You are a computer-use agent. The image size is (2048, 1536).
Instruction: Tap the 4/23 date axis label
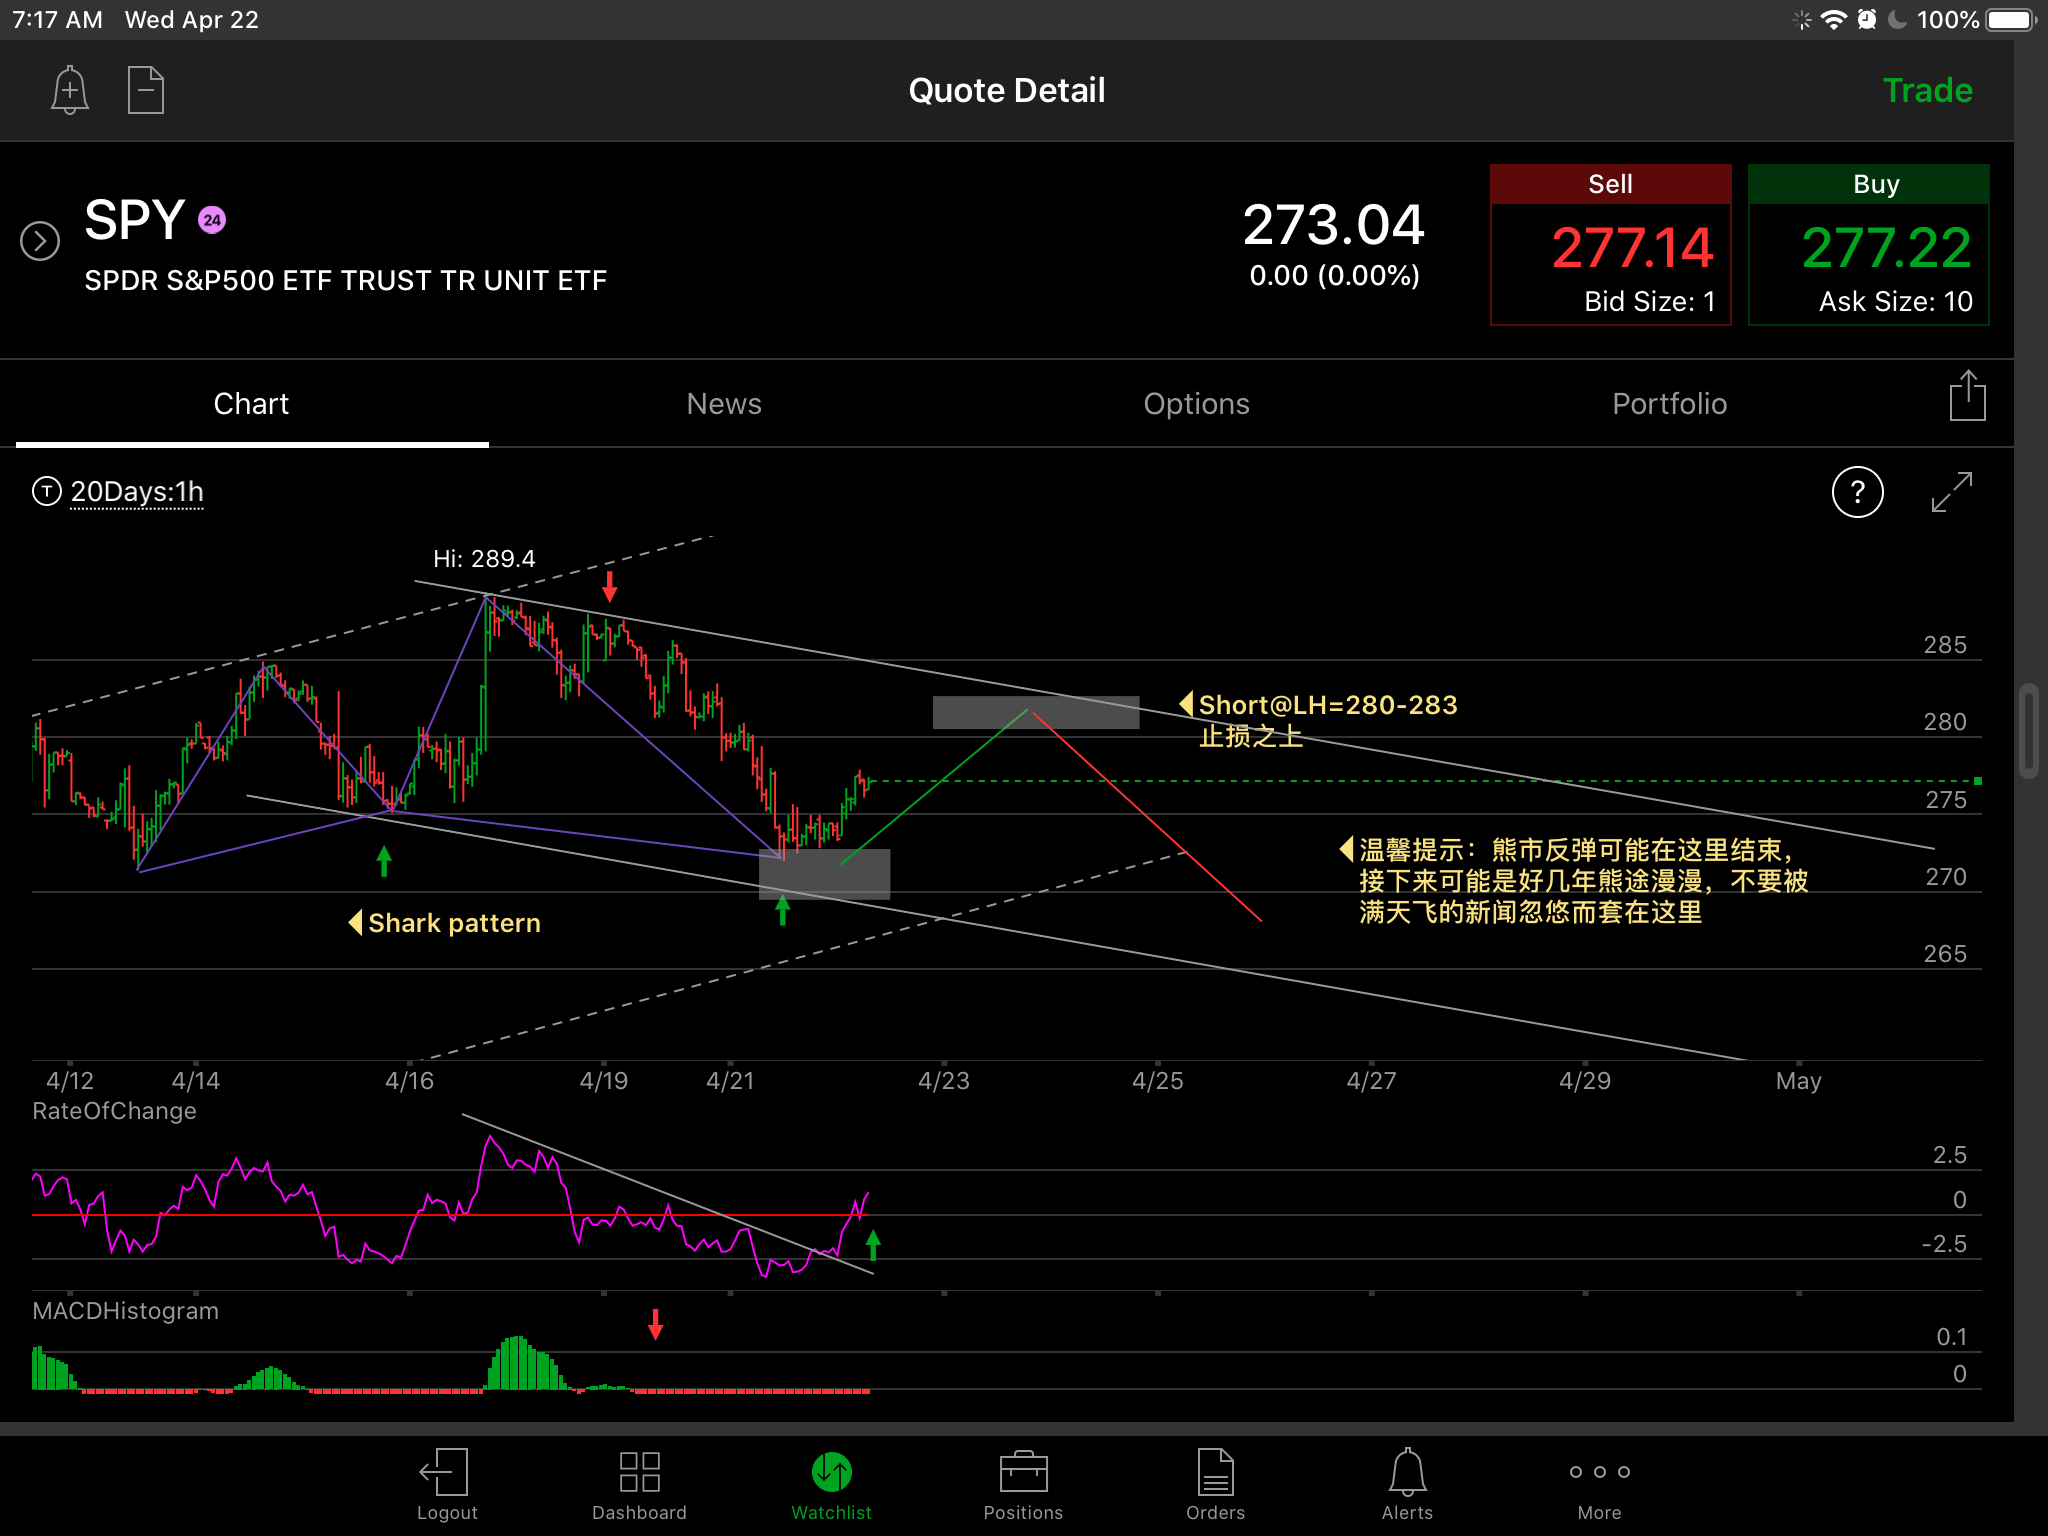tap(944, 1081)
